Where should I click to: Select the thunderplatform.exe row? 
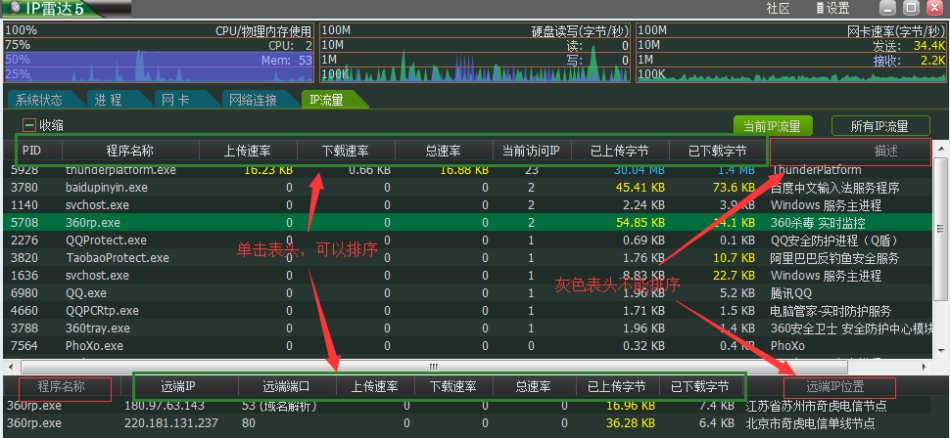[467, 170]
